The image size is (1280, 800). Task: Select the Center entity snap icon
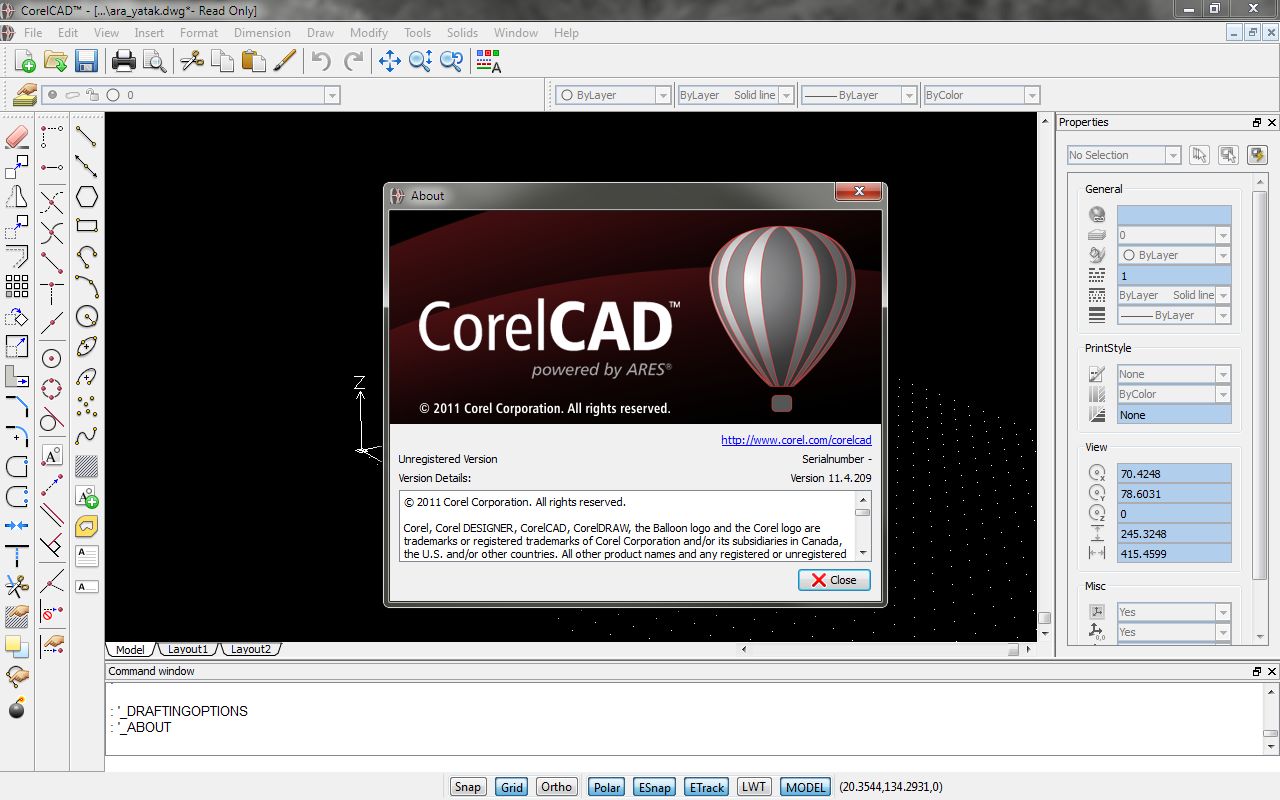pyautogui.click(x=52, y=358)
